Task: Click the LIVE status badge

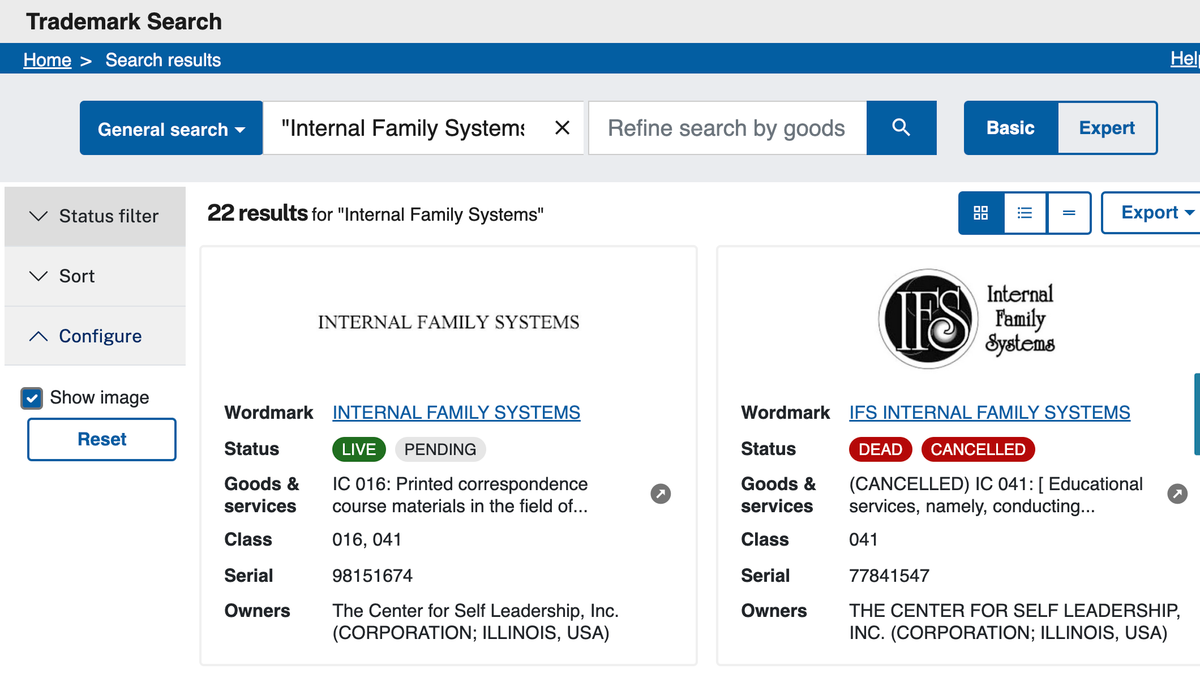Action: pyautogui.click(x=358, y=449)
